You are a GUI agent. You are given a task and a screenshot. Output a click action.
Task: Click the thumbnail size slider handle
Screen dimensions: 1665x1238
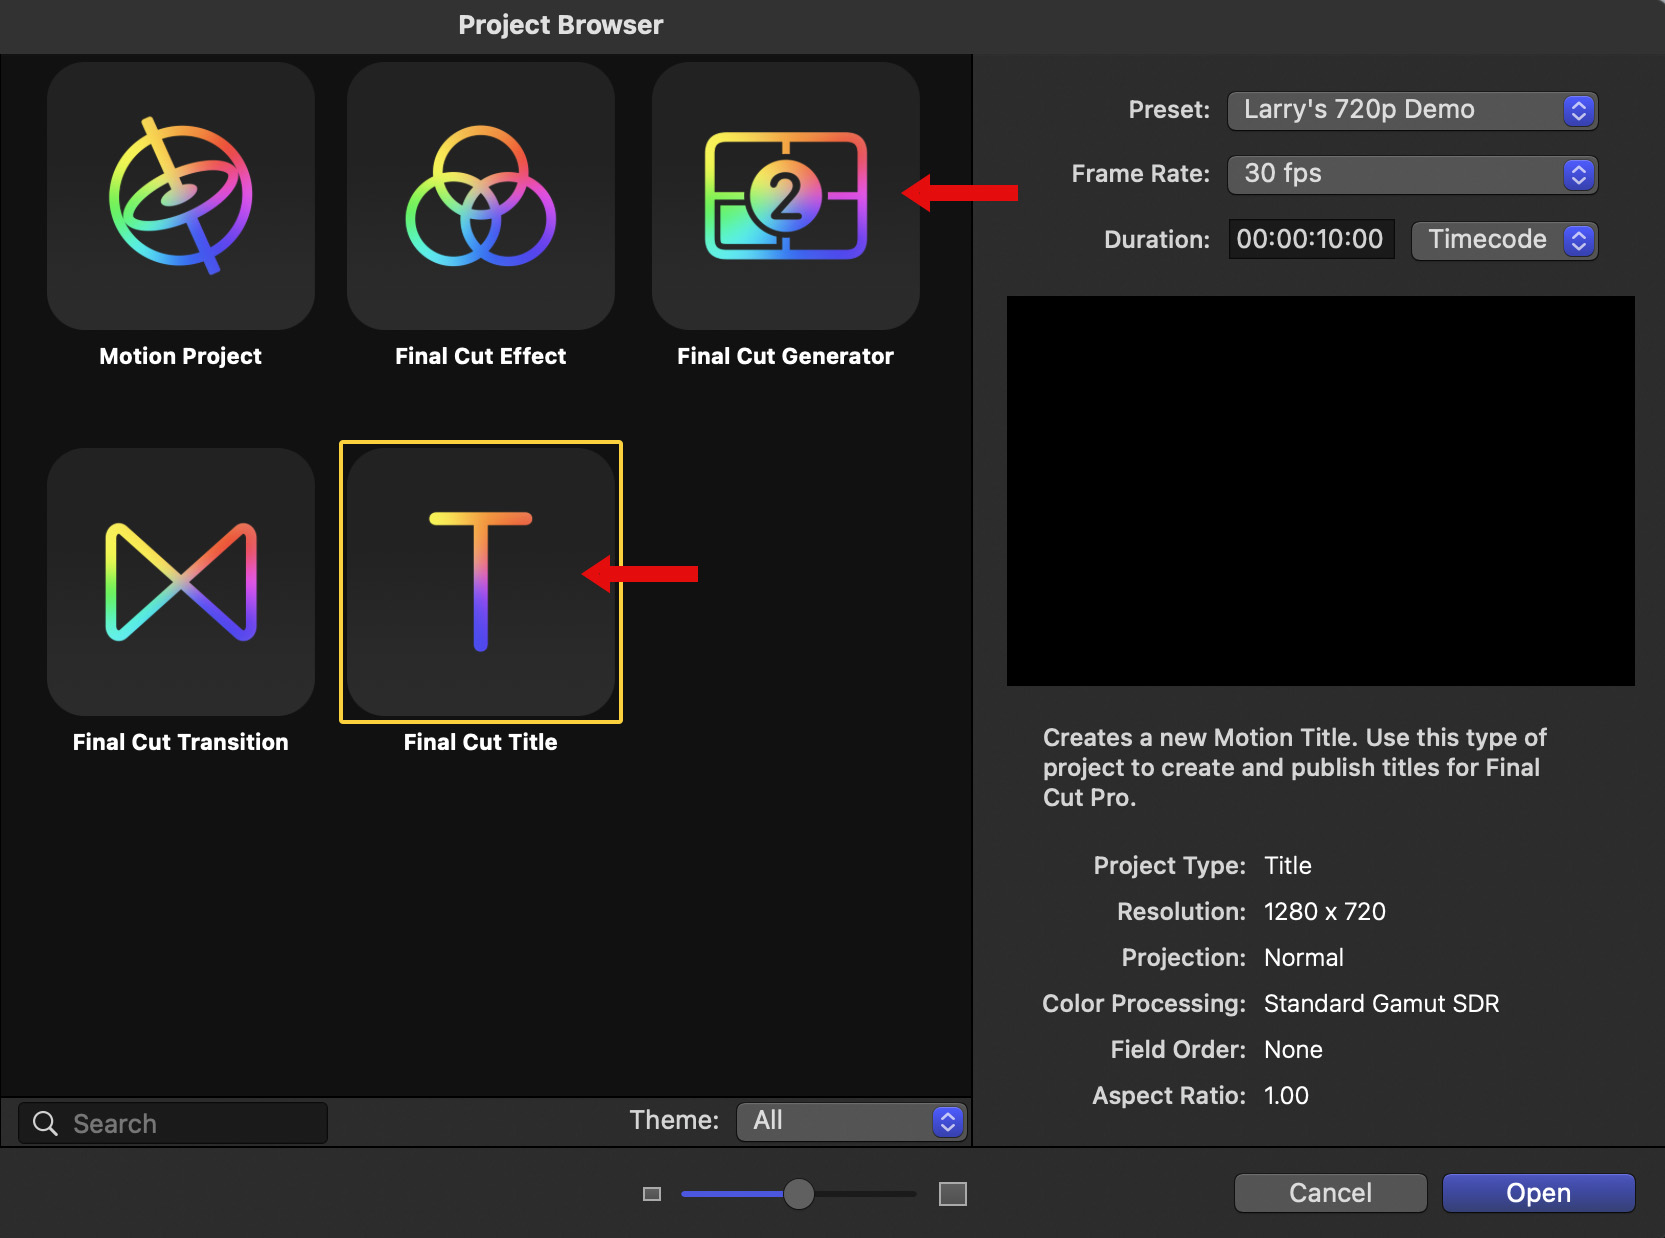pyautogui.click(x=798, y=1194)
